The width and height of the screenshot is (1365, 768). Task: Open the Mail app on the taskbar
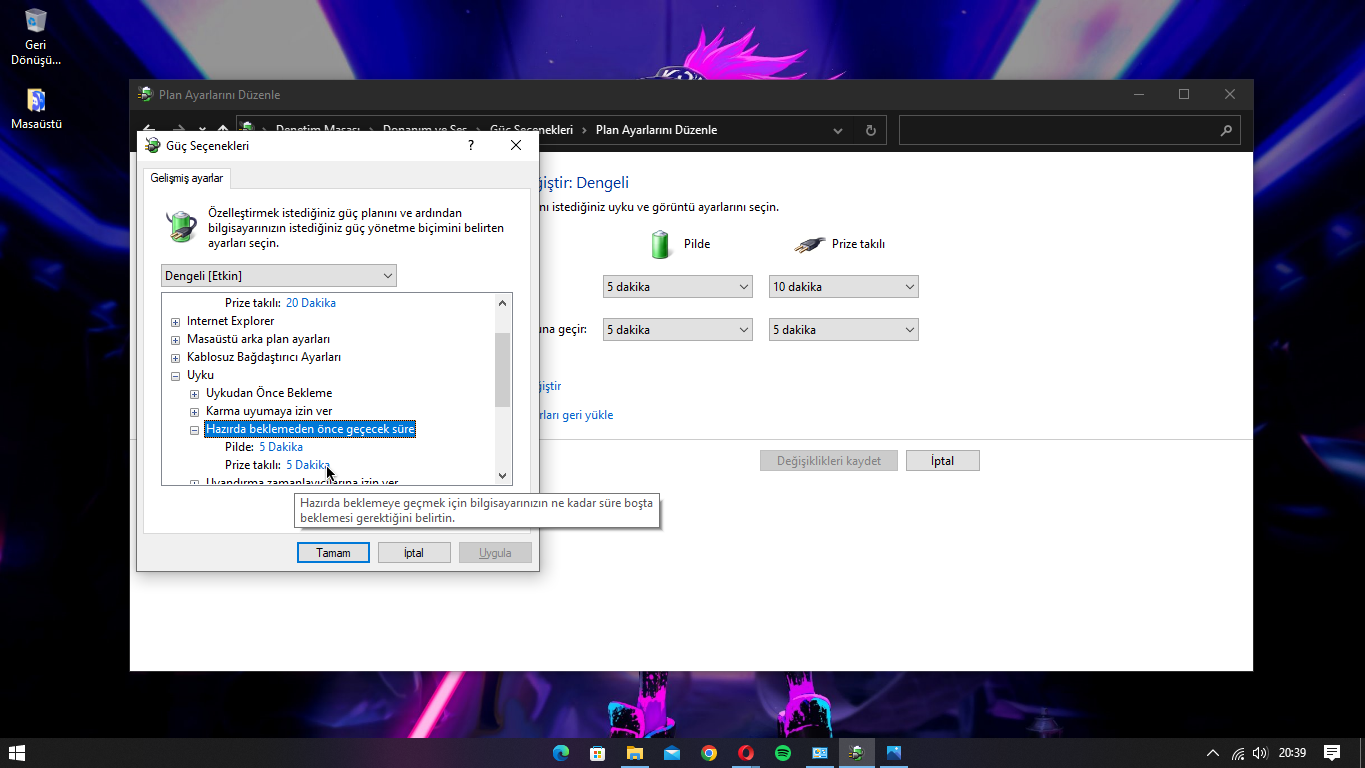(x=671, y=753)
